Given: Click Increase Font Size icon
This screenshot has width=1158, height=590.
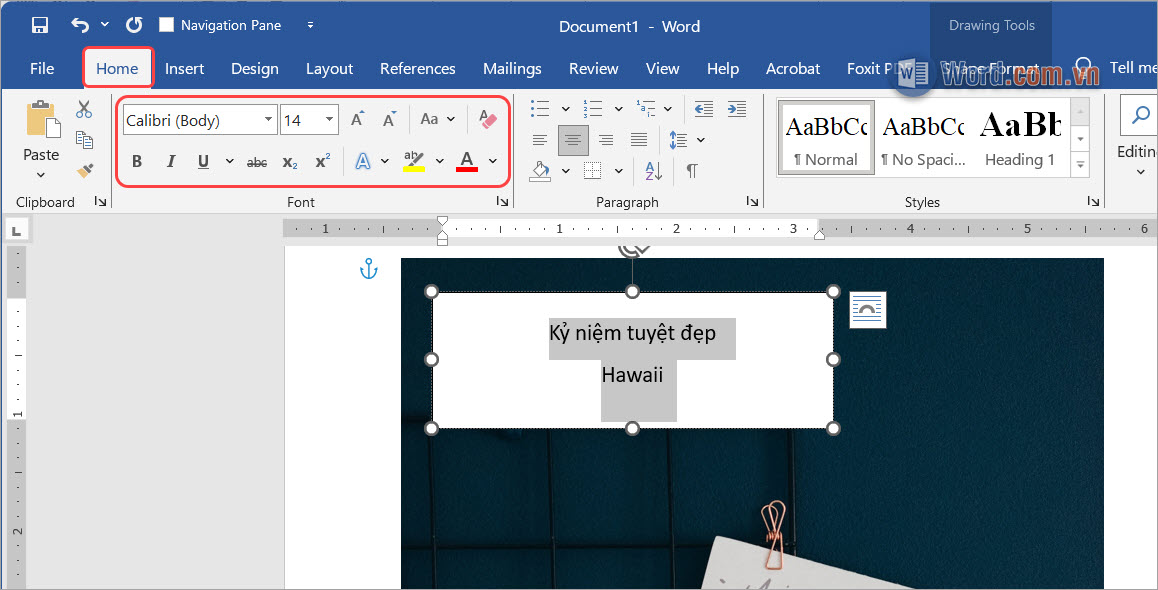Looking at the screenshot, I should 357,119.
